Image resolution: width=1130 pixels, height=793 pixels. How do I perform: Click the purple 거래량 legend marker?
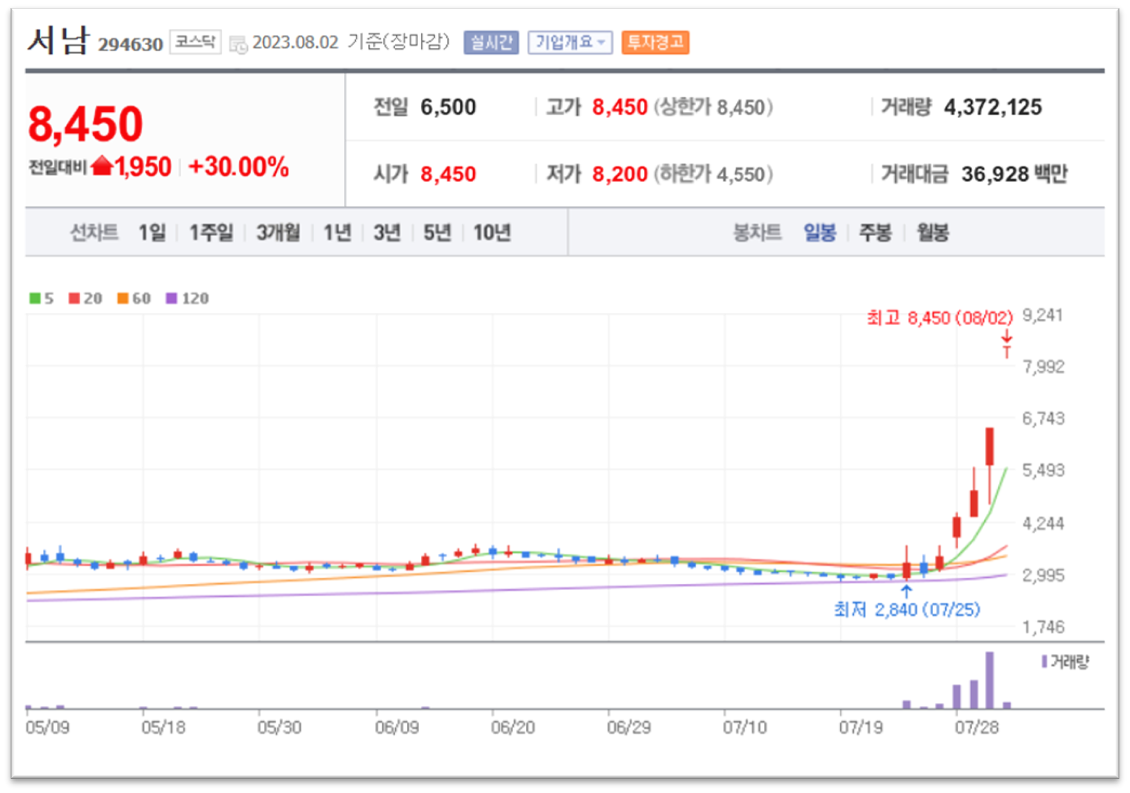(1044, 661)
